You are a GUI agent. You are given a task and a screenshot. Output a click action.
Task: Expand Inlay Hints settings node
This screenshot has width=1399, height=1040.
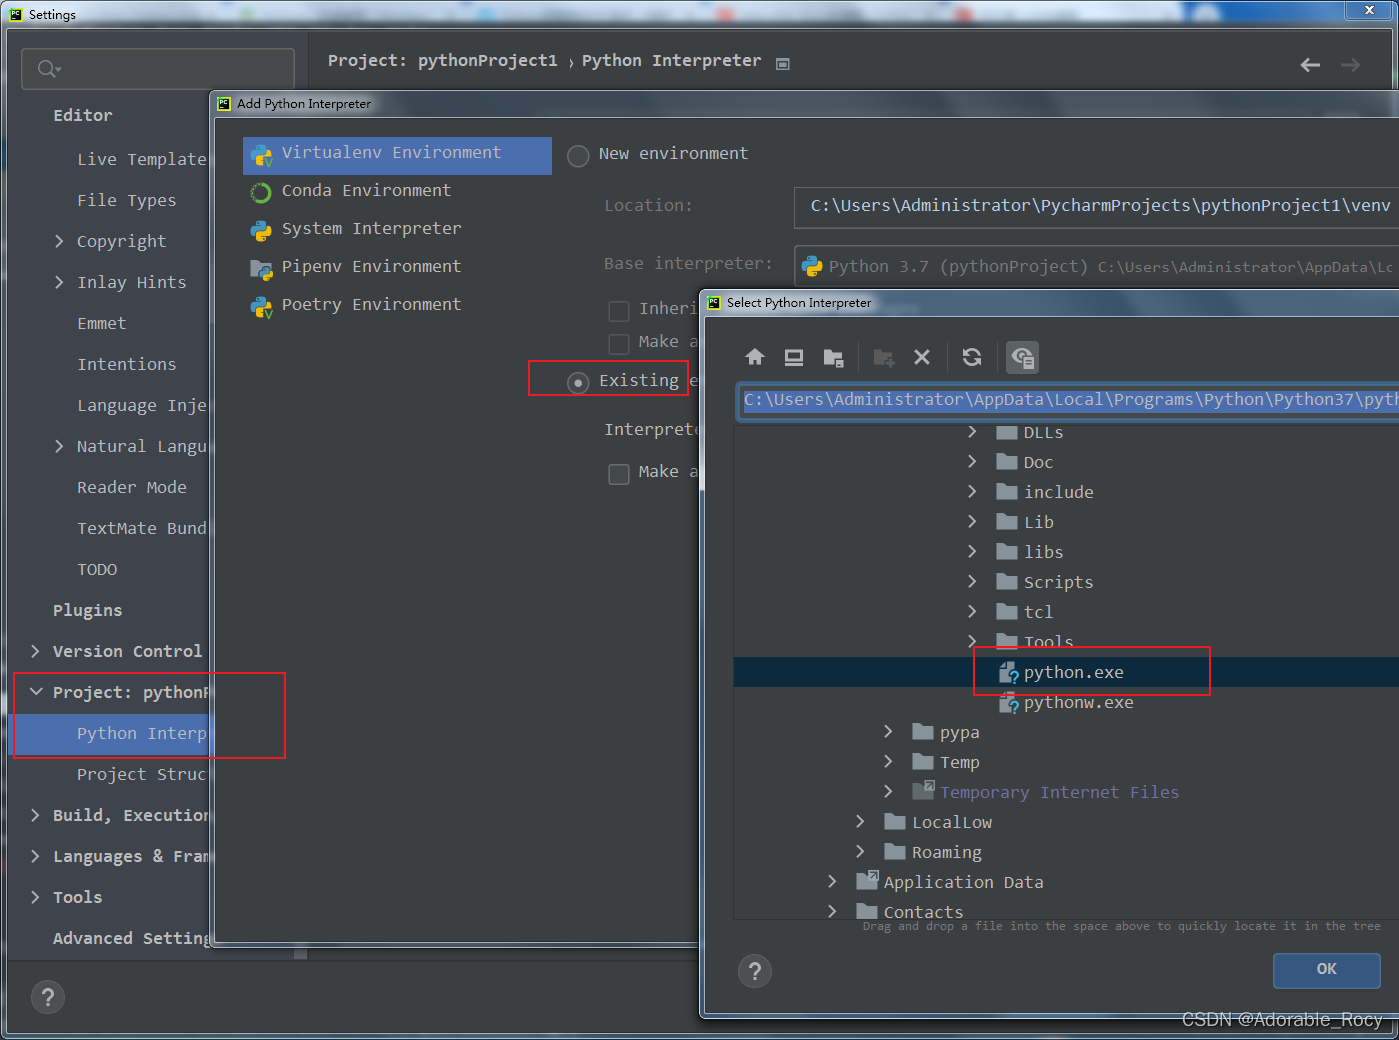(59, 282)
